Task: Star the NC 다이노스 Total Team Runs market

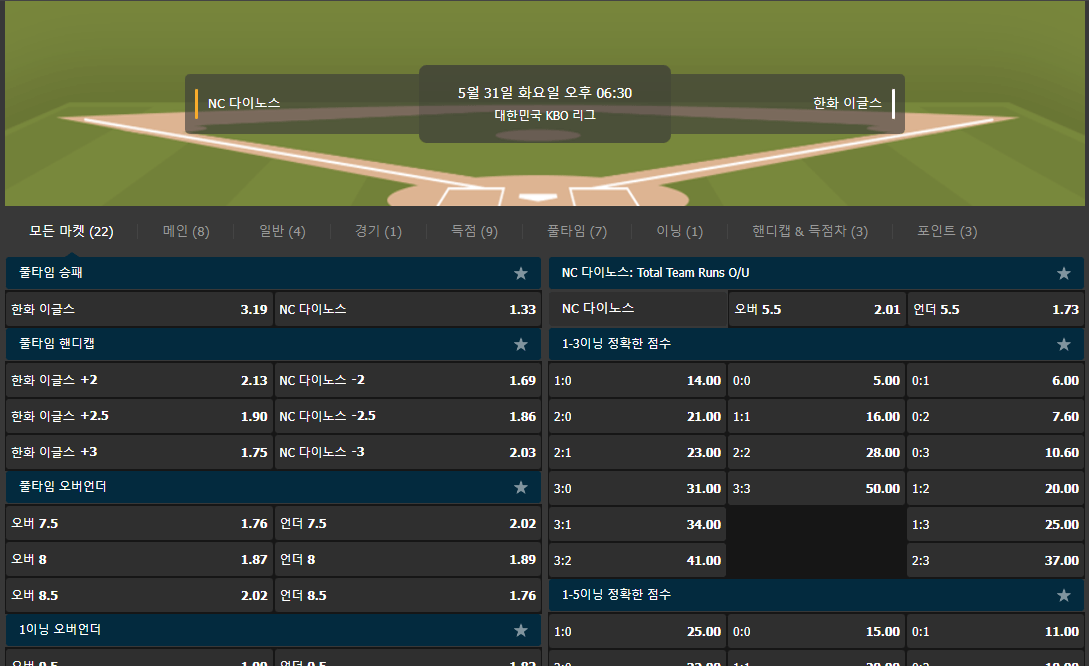Action: point(1063,274)
